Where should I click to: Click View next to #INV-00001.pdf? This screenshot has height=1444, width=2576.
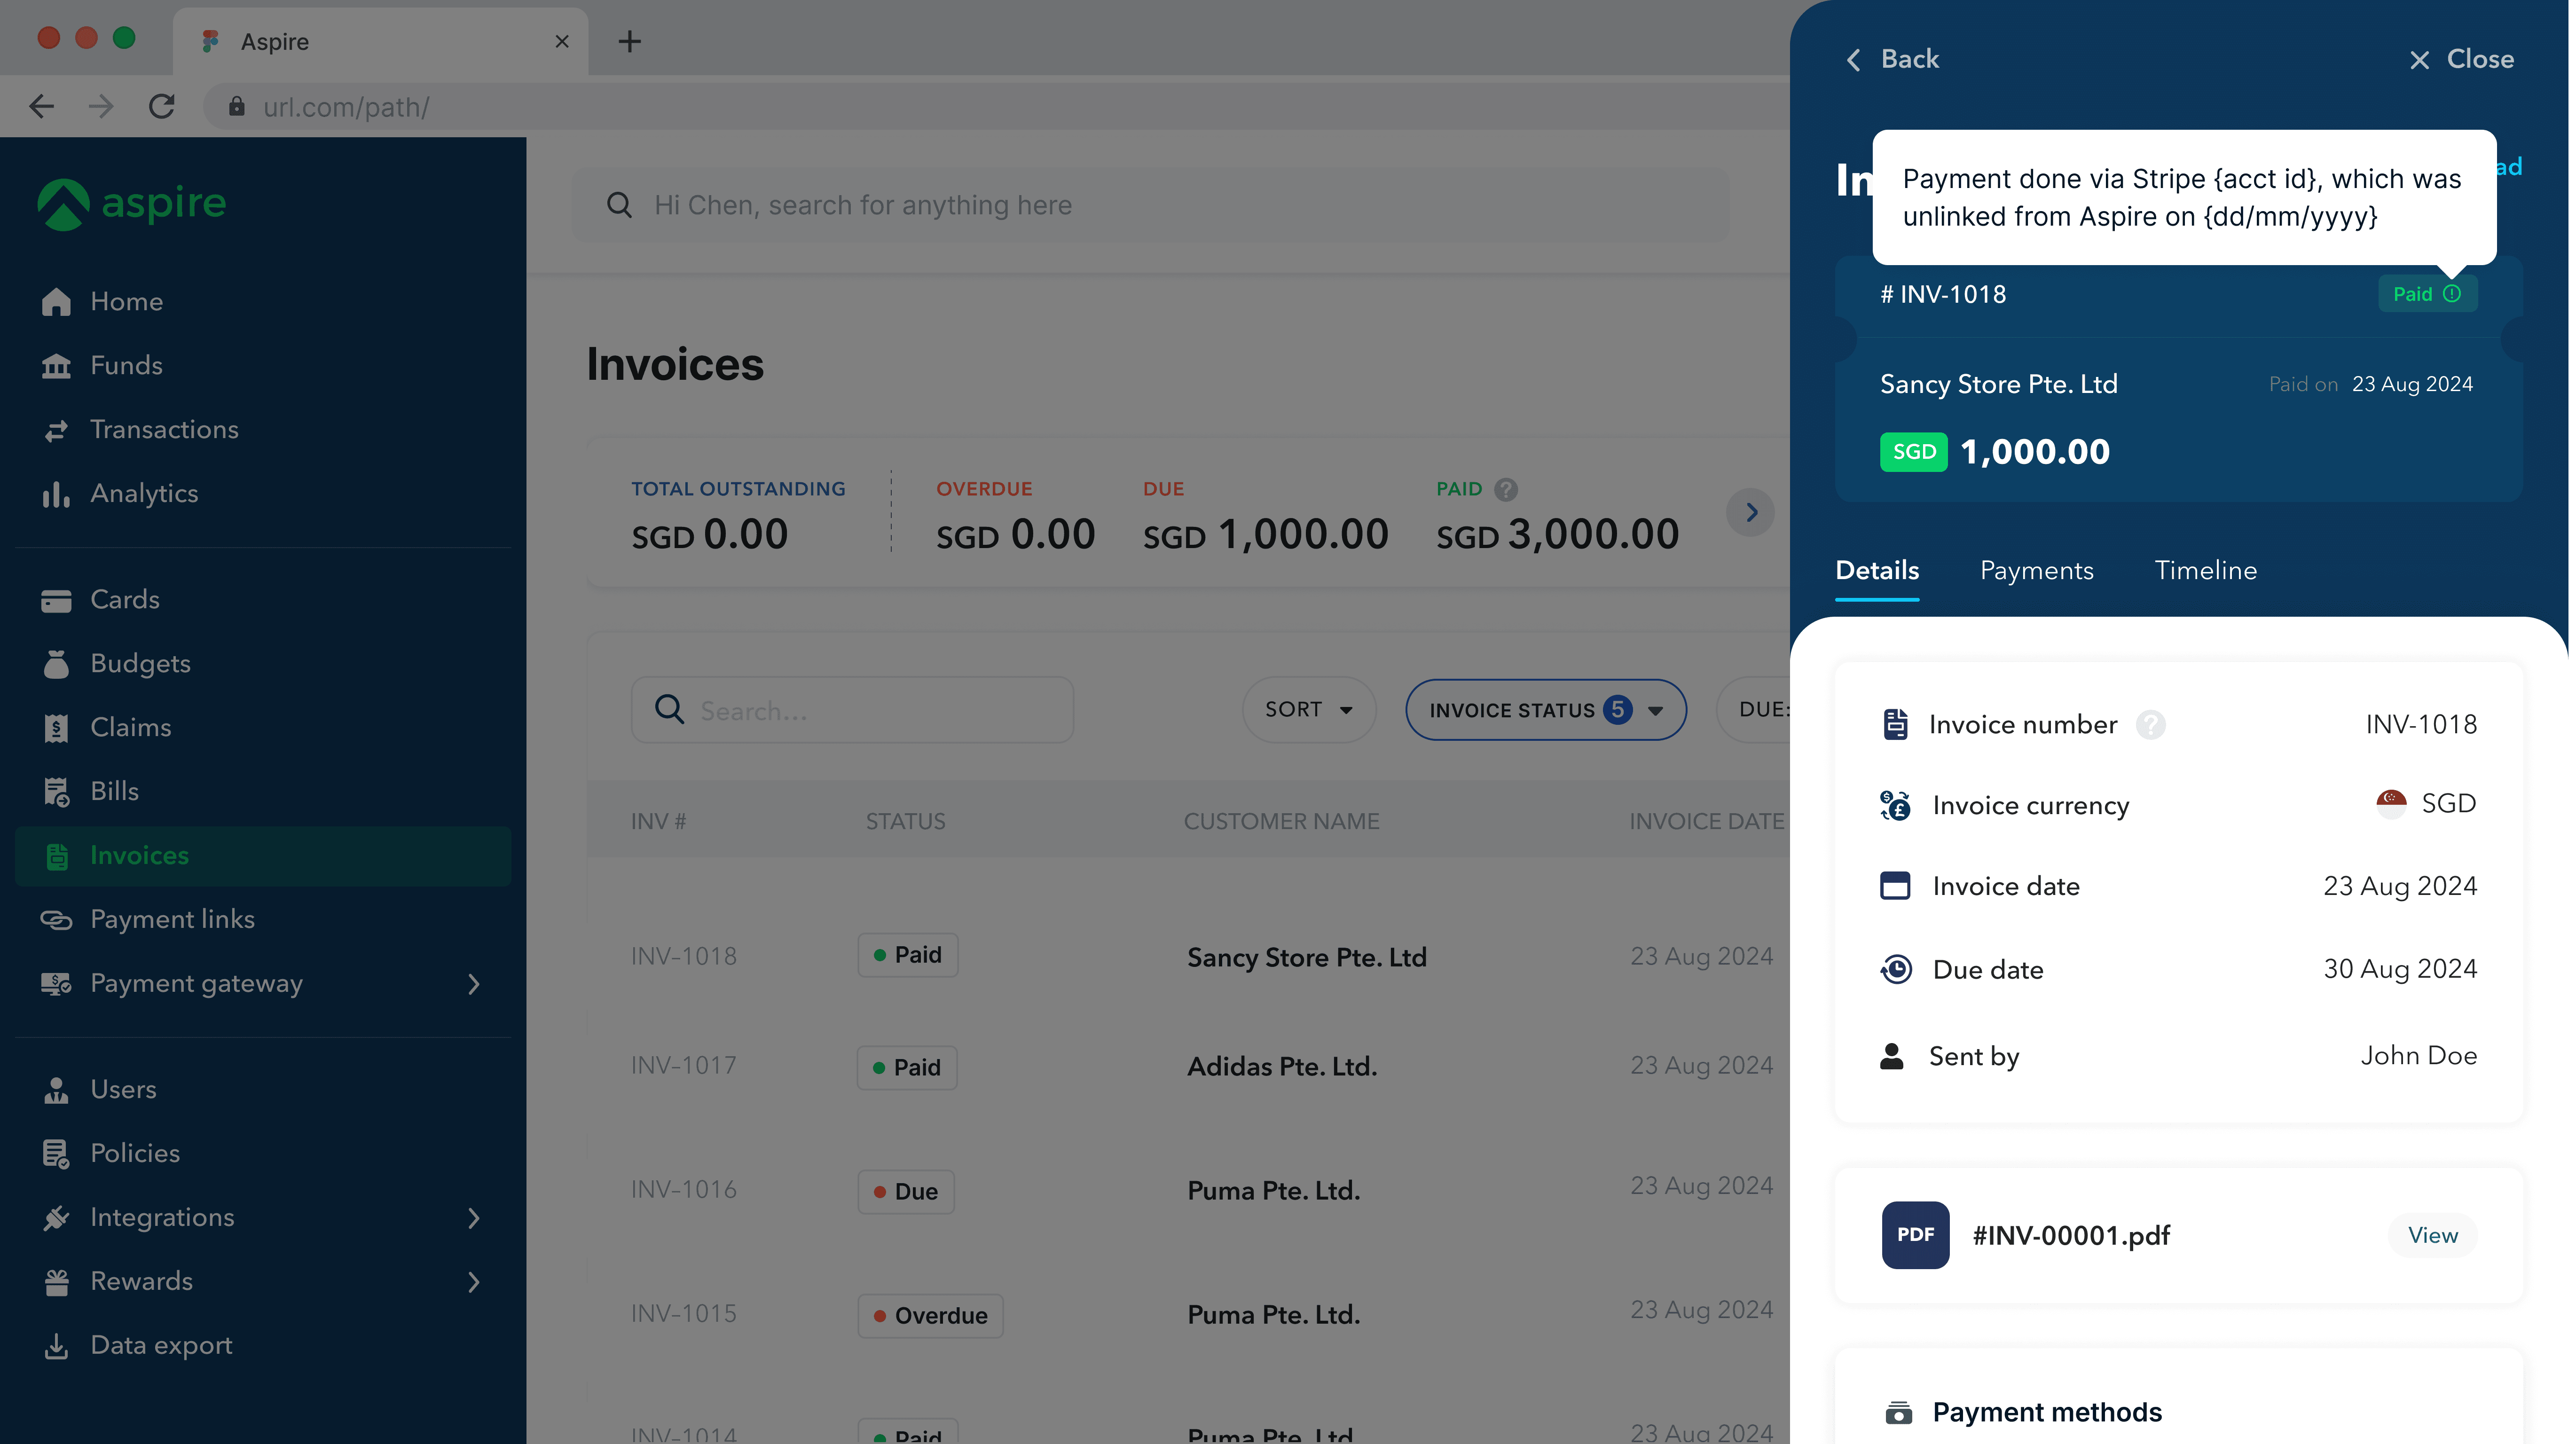coord(2432,1235)
